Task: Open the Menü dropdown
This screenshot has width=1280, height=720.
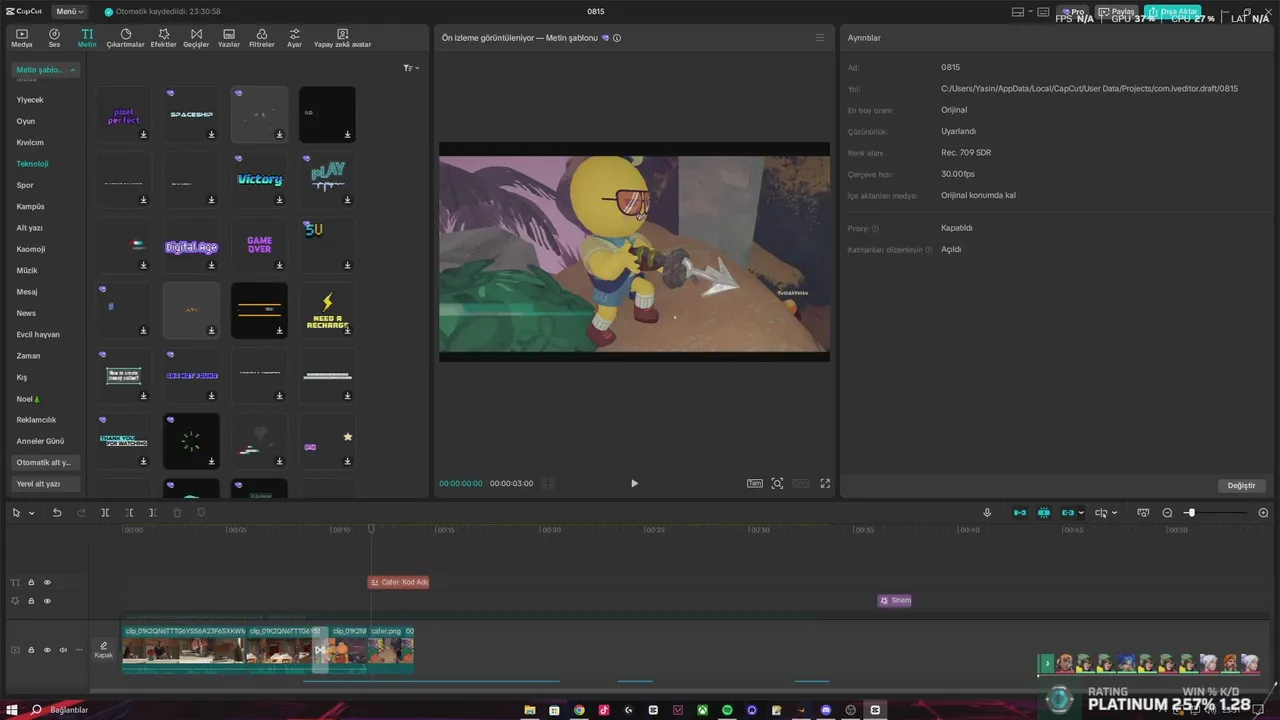Action: click(x=69, y=11)
